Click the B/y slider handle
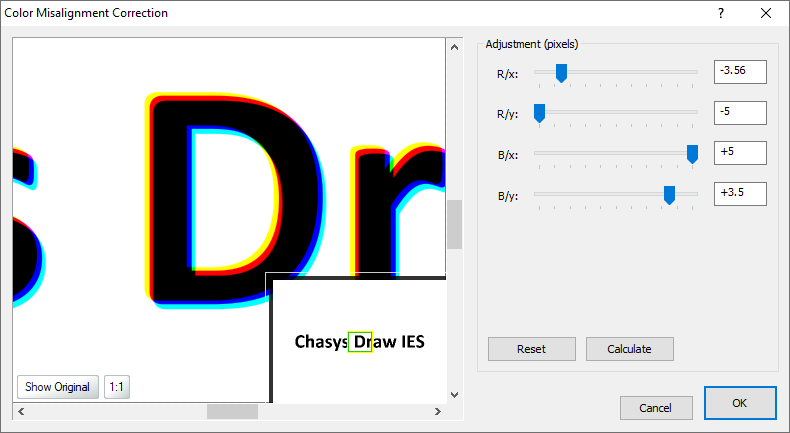The image size is (790, 433). pyautogui.click(x=669, y=194)
